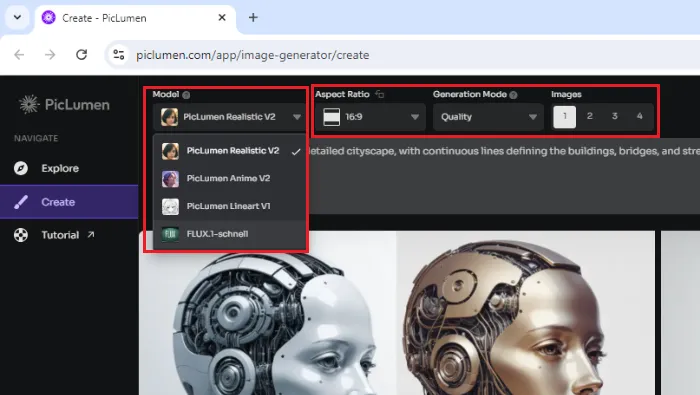Viewport: 700px width, 395px height.
Task: Choose FLUX.1-schnell model
Action: click(230, 234)
